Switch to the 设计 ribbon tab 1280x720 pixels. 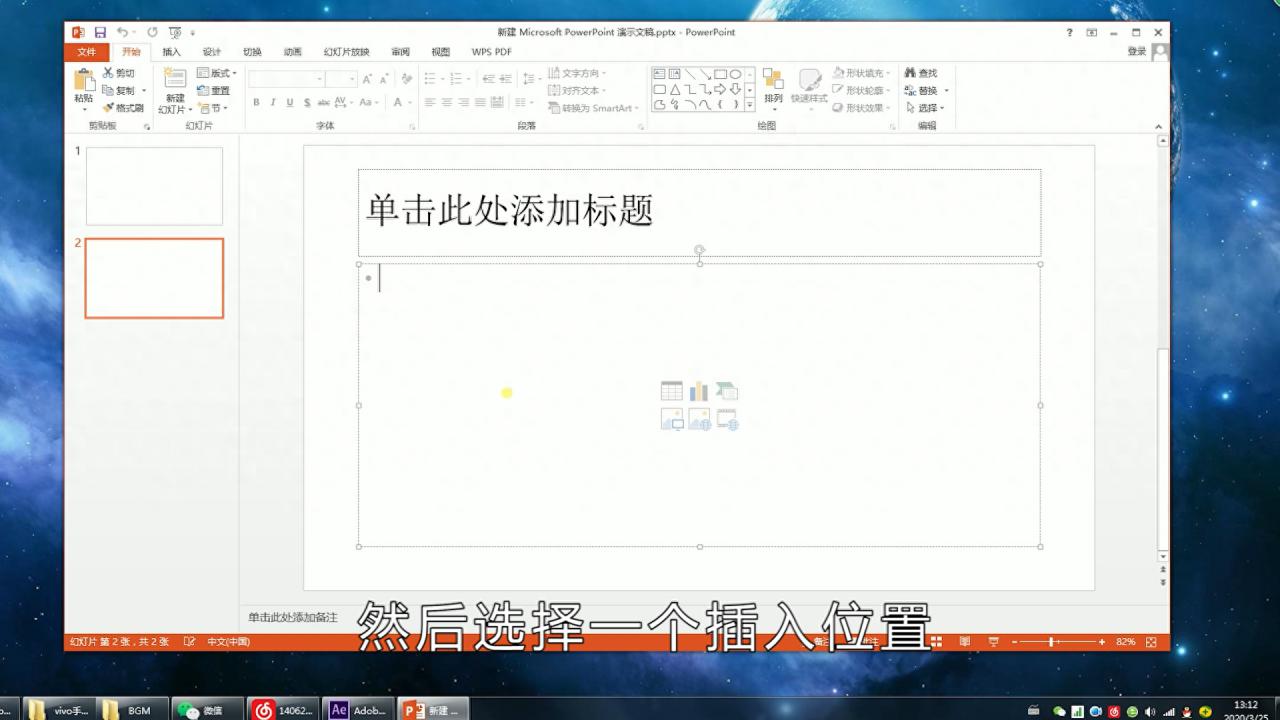[213, 51]
